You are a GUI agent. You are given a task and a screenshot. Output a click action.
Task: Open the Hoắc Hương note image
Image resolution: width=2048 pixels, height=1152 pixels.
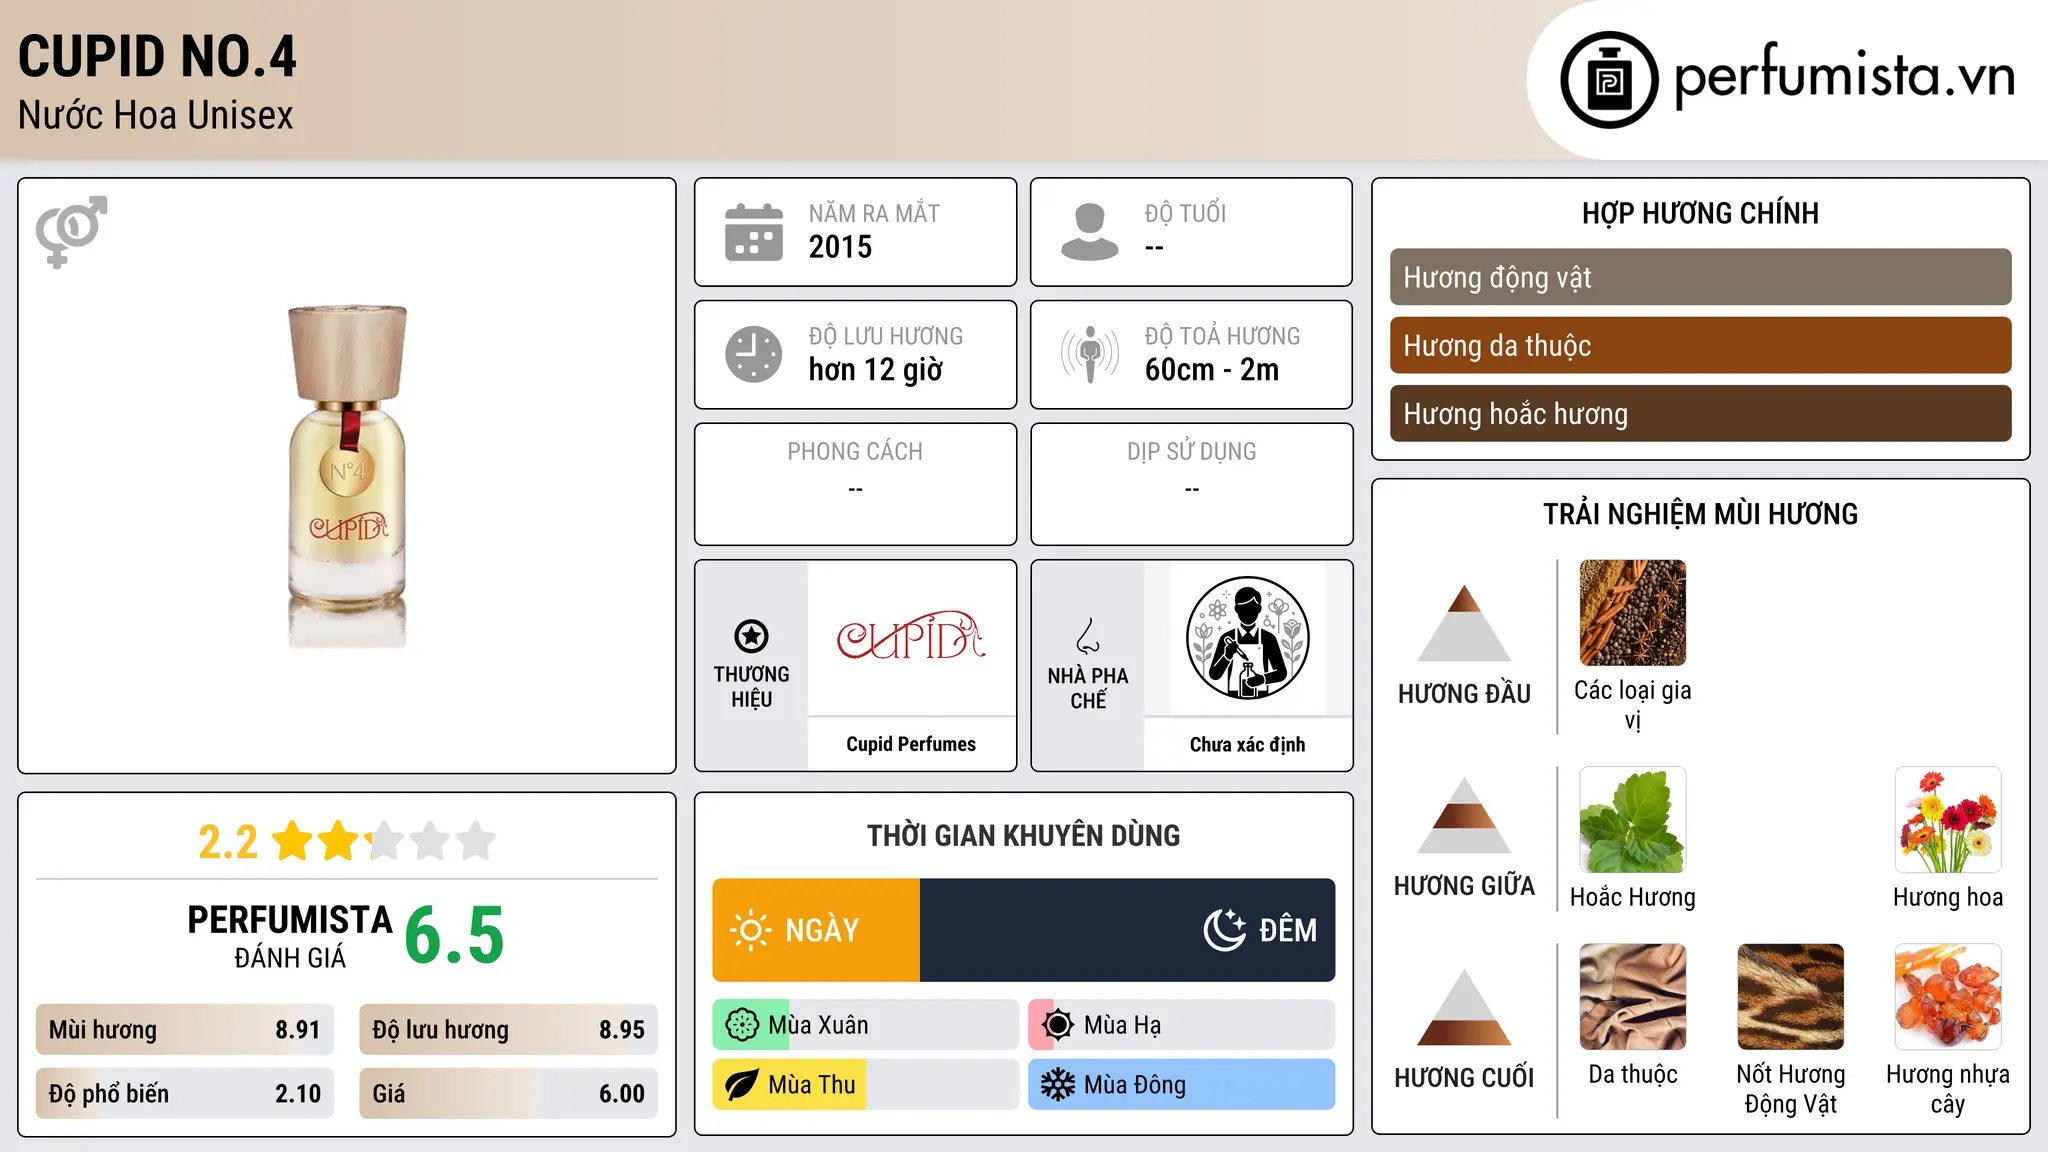pyautogui.click(x=1633, y=820)
